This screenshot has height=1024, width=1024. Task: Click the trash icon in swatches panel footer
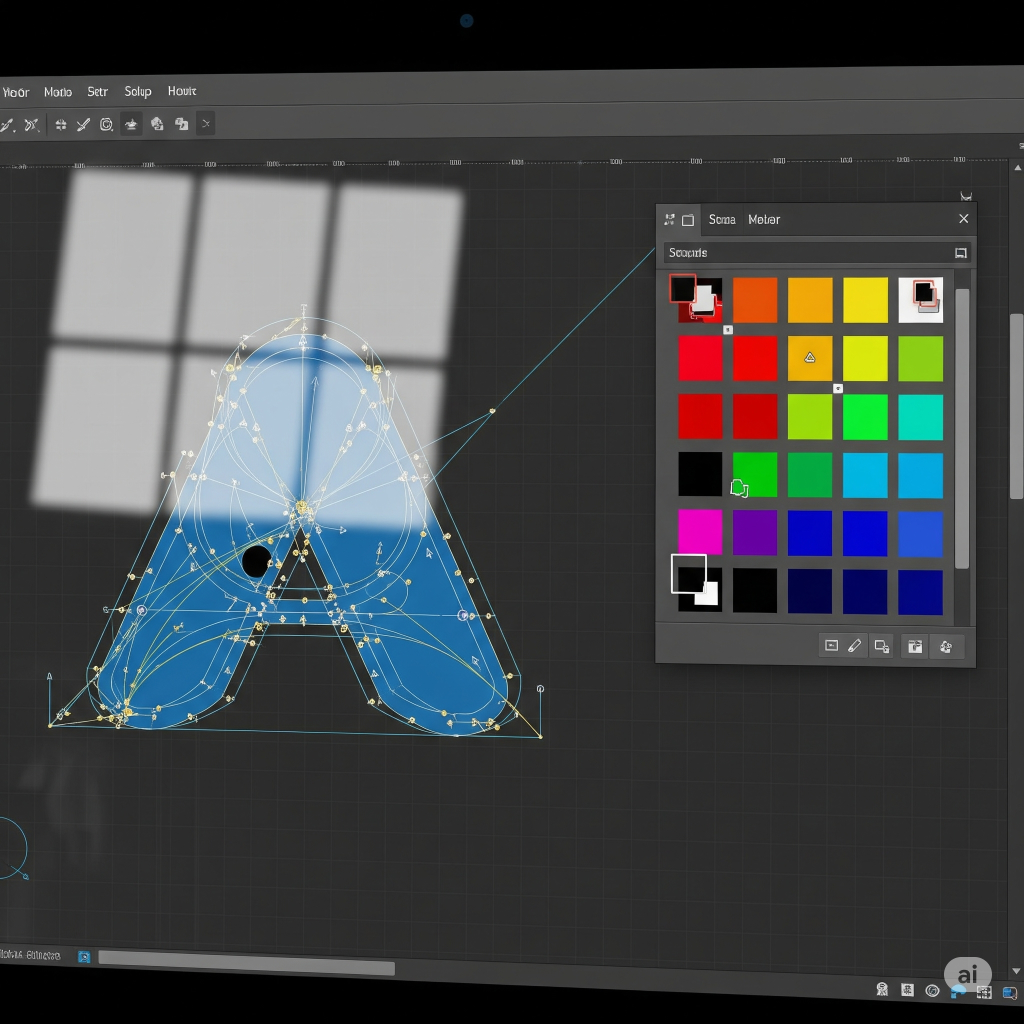pyautogui.click(x=914, y=646)
